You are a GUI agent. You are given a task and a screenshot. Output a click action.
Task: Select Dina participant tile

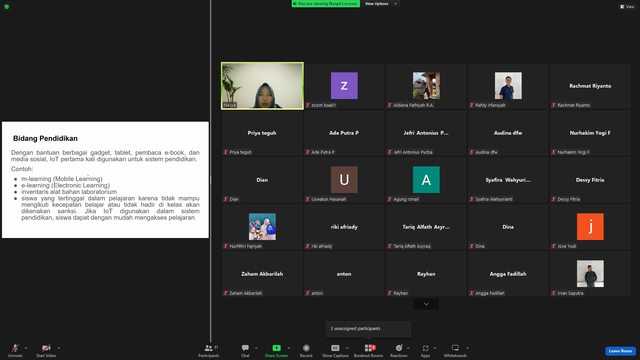508,227
